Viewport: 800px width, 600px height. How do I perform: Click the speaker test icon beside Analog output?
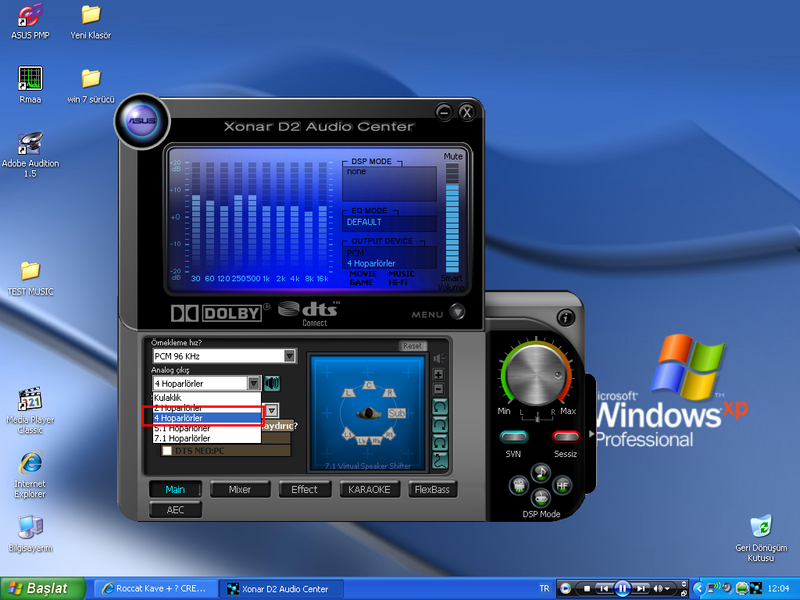[x=272, y=383]
